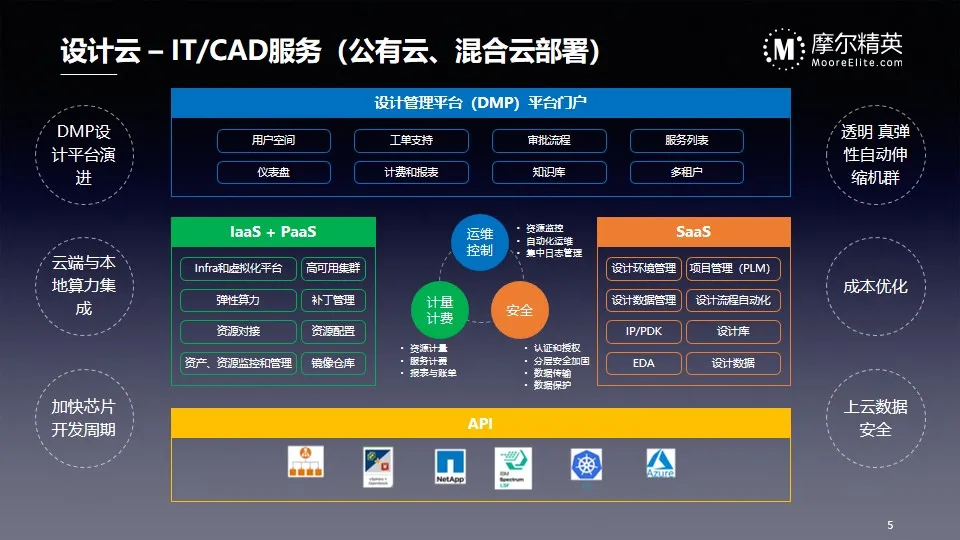Click the 资源监控 bullet text
This screenshot has height=540, width=960.
[545, 228]
